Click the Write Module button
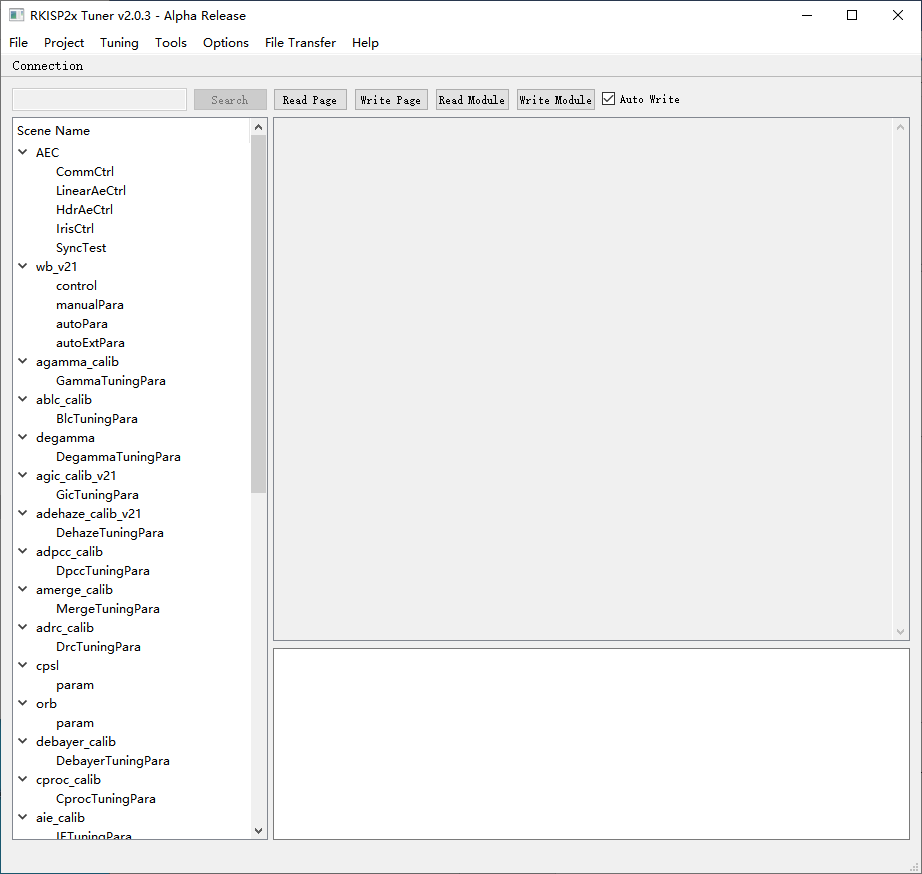 555,100
